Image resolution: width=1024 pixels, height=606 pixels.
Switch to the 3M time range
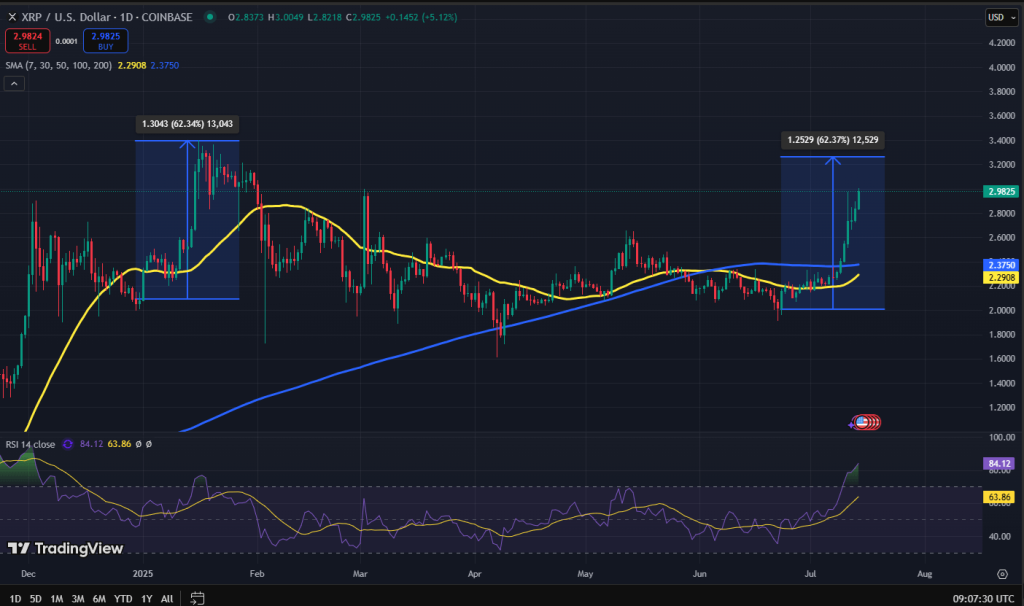click(x=78, y=598)
